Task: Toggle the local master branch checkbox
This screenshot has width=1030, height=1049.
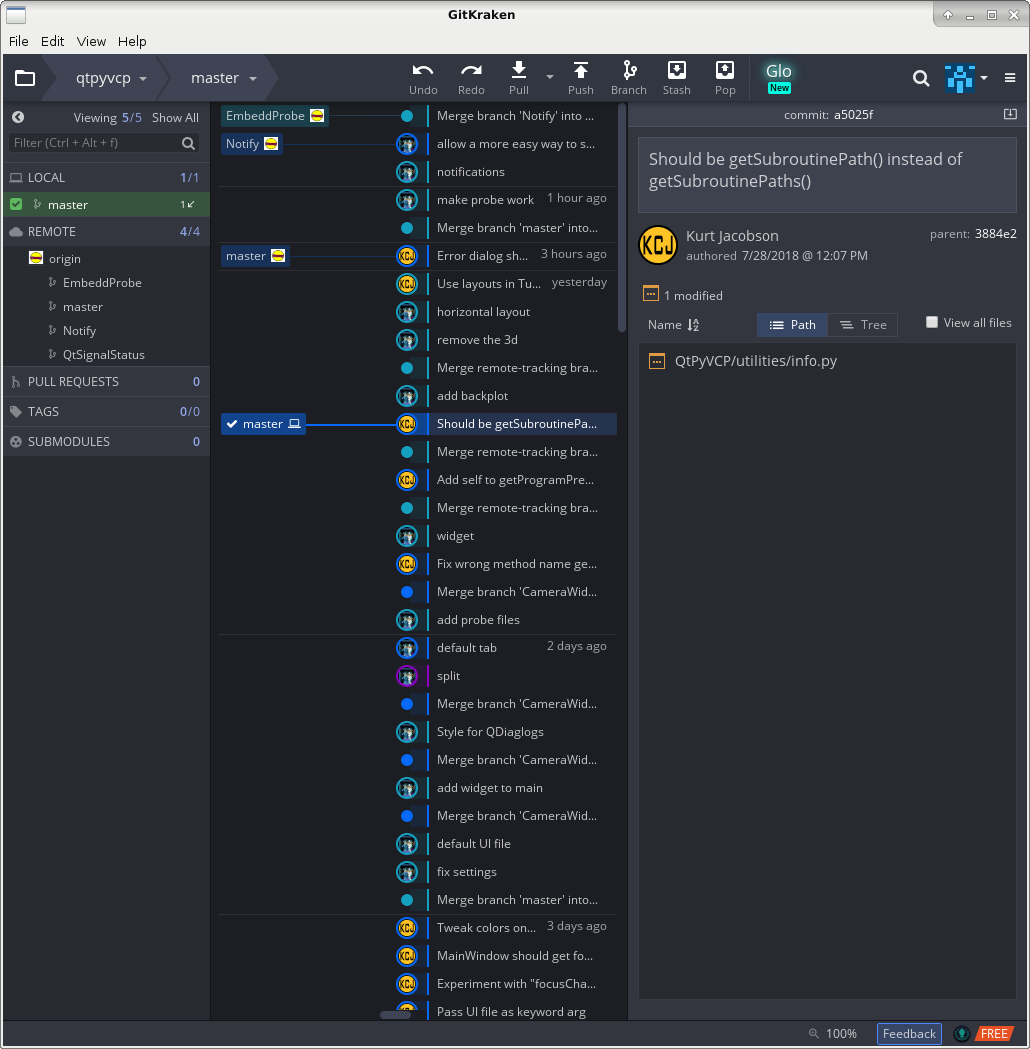Action: (16, 204)
